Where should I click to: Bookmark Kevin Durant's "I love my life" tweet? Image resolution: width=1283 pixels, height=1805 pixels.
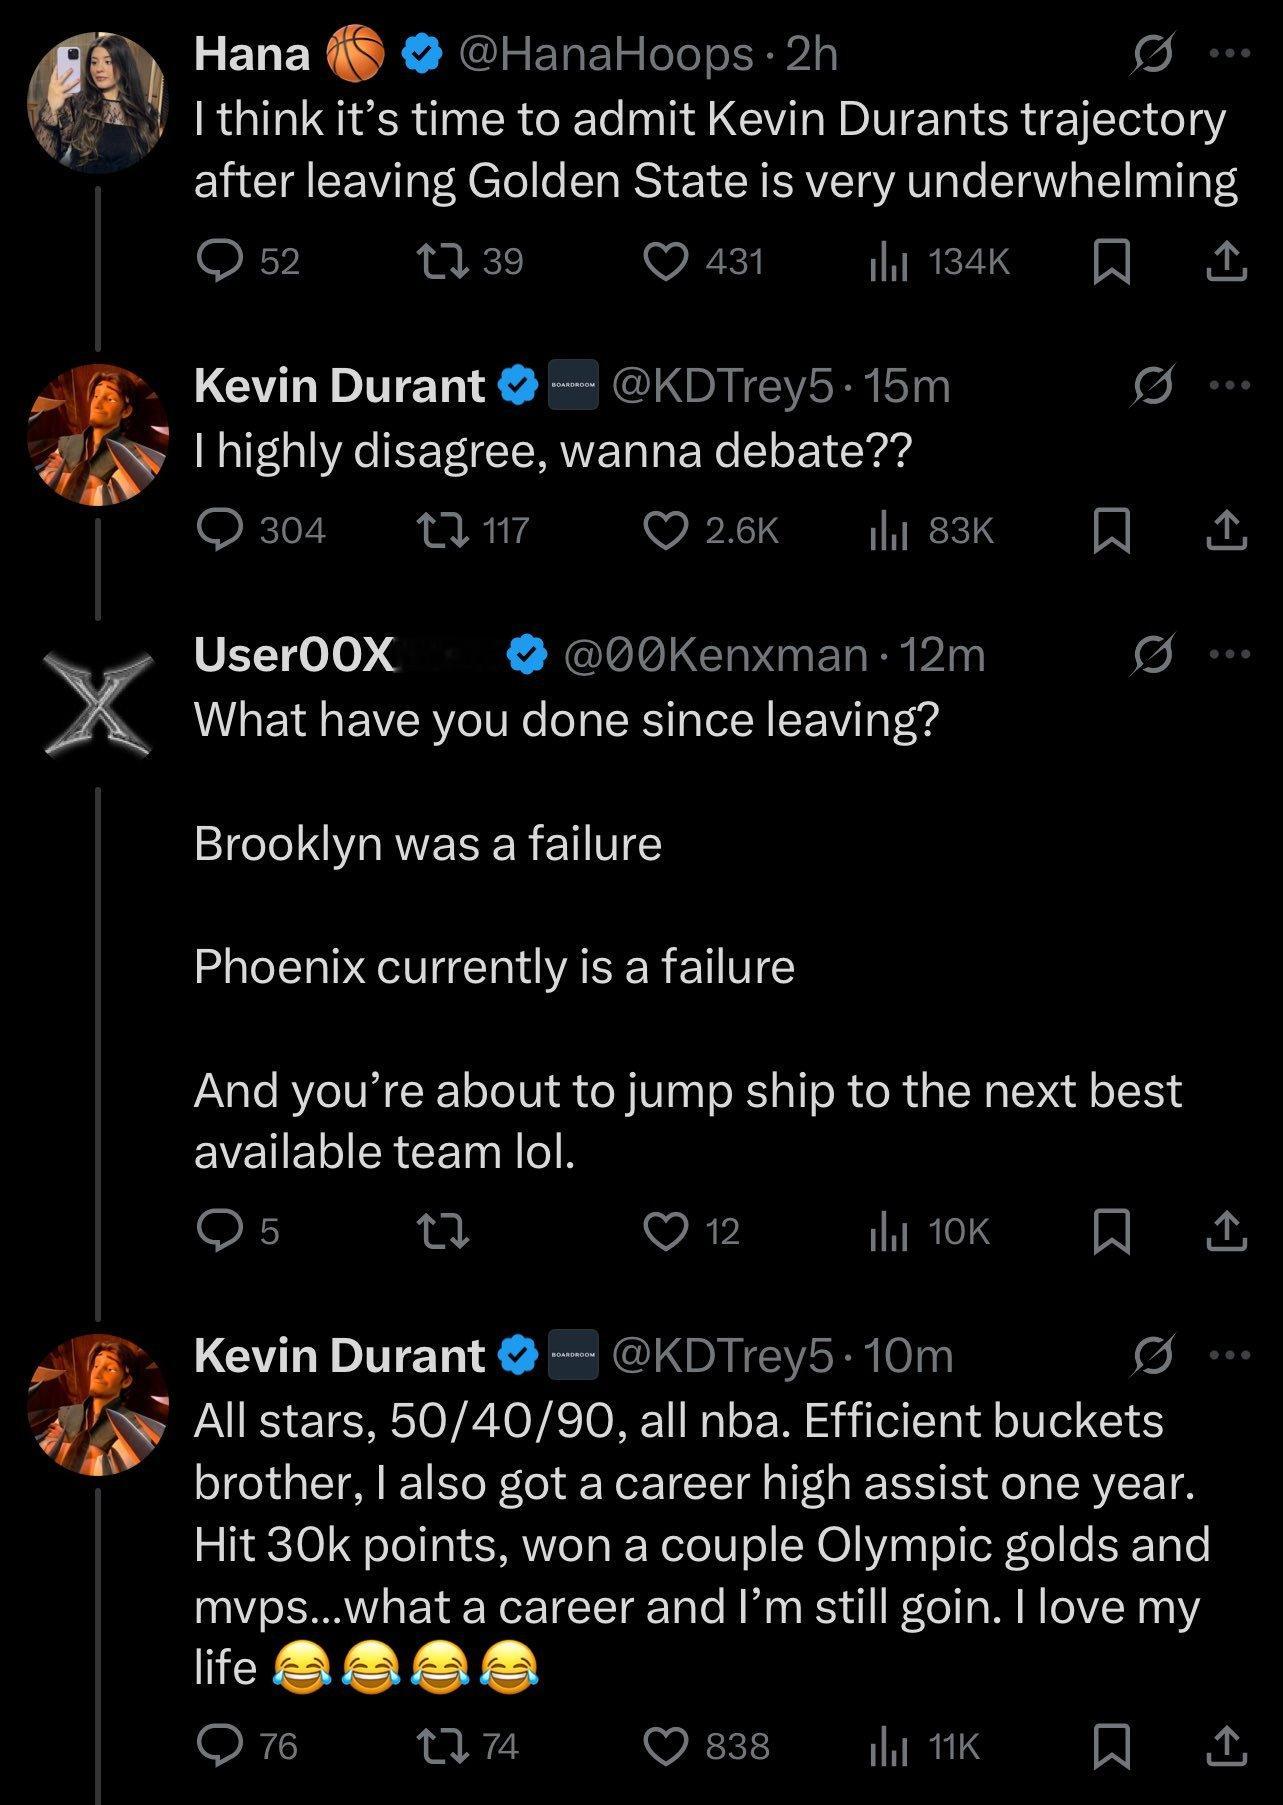point(1111,1746)
